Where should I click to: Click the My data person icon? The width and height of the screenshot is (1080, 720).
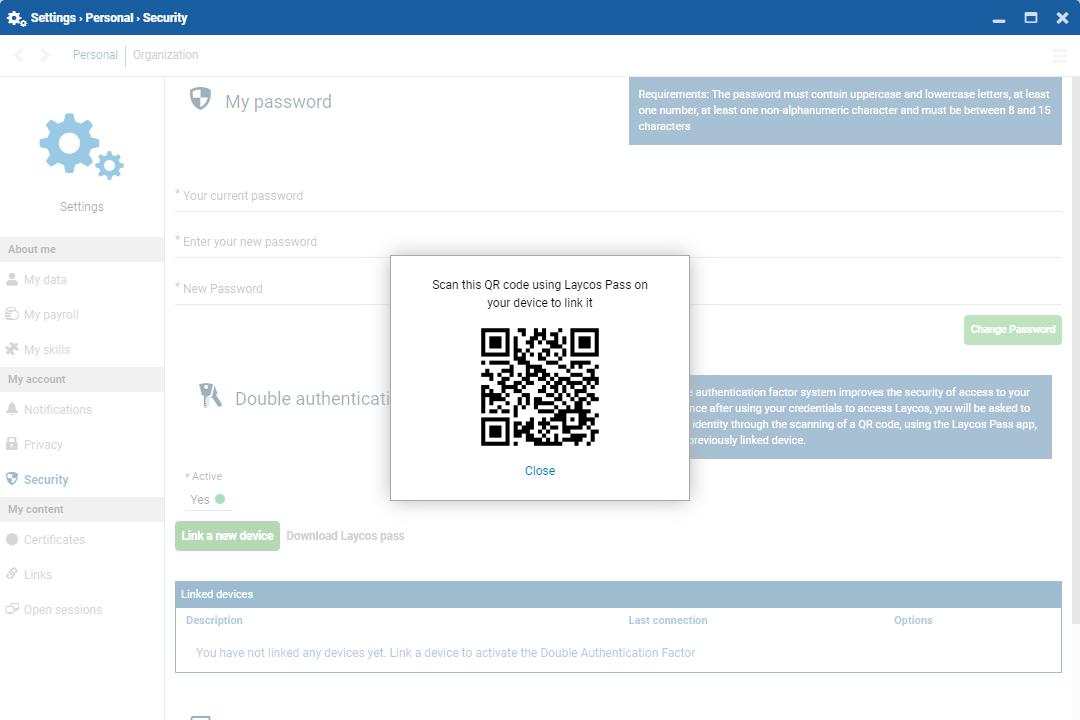click(x=12, y=279)
